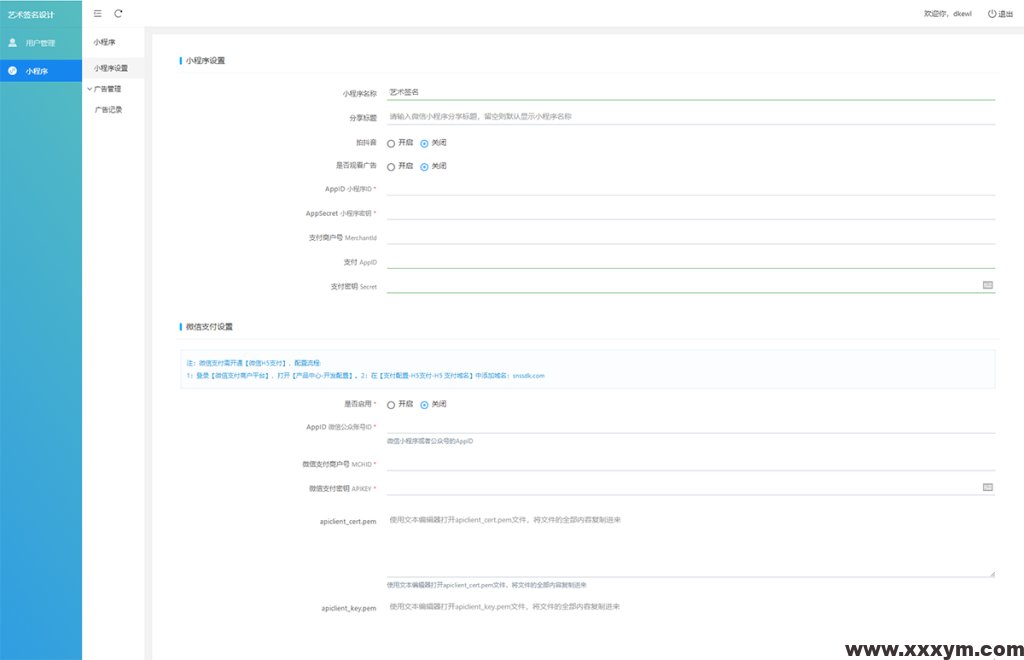Select 关闭 radio for 拍抖音
The width and height of the screenshot is (1024, 660).
424,143
